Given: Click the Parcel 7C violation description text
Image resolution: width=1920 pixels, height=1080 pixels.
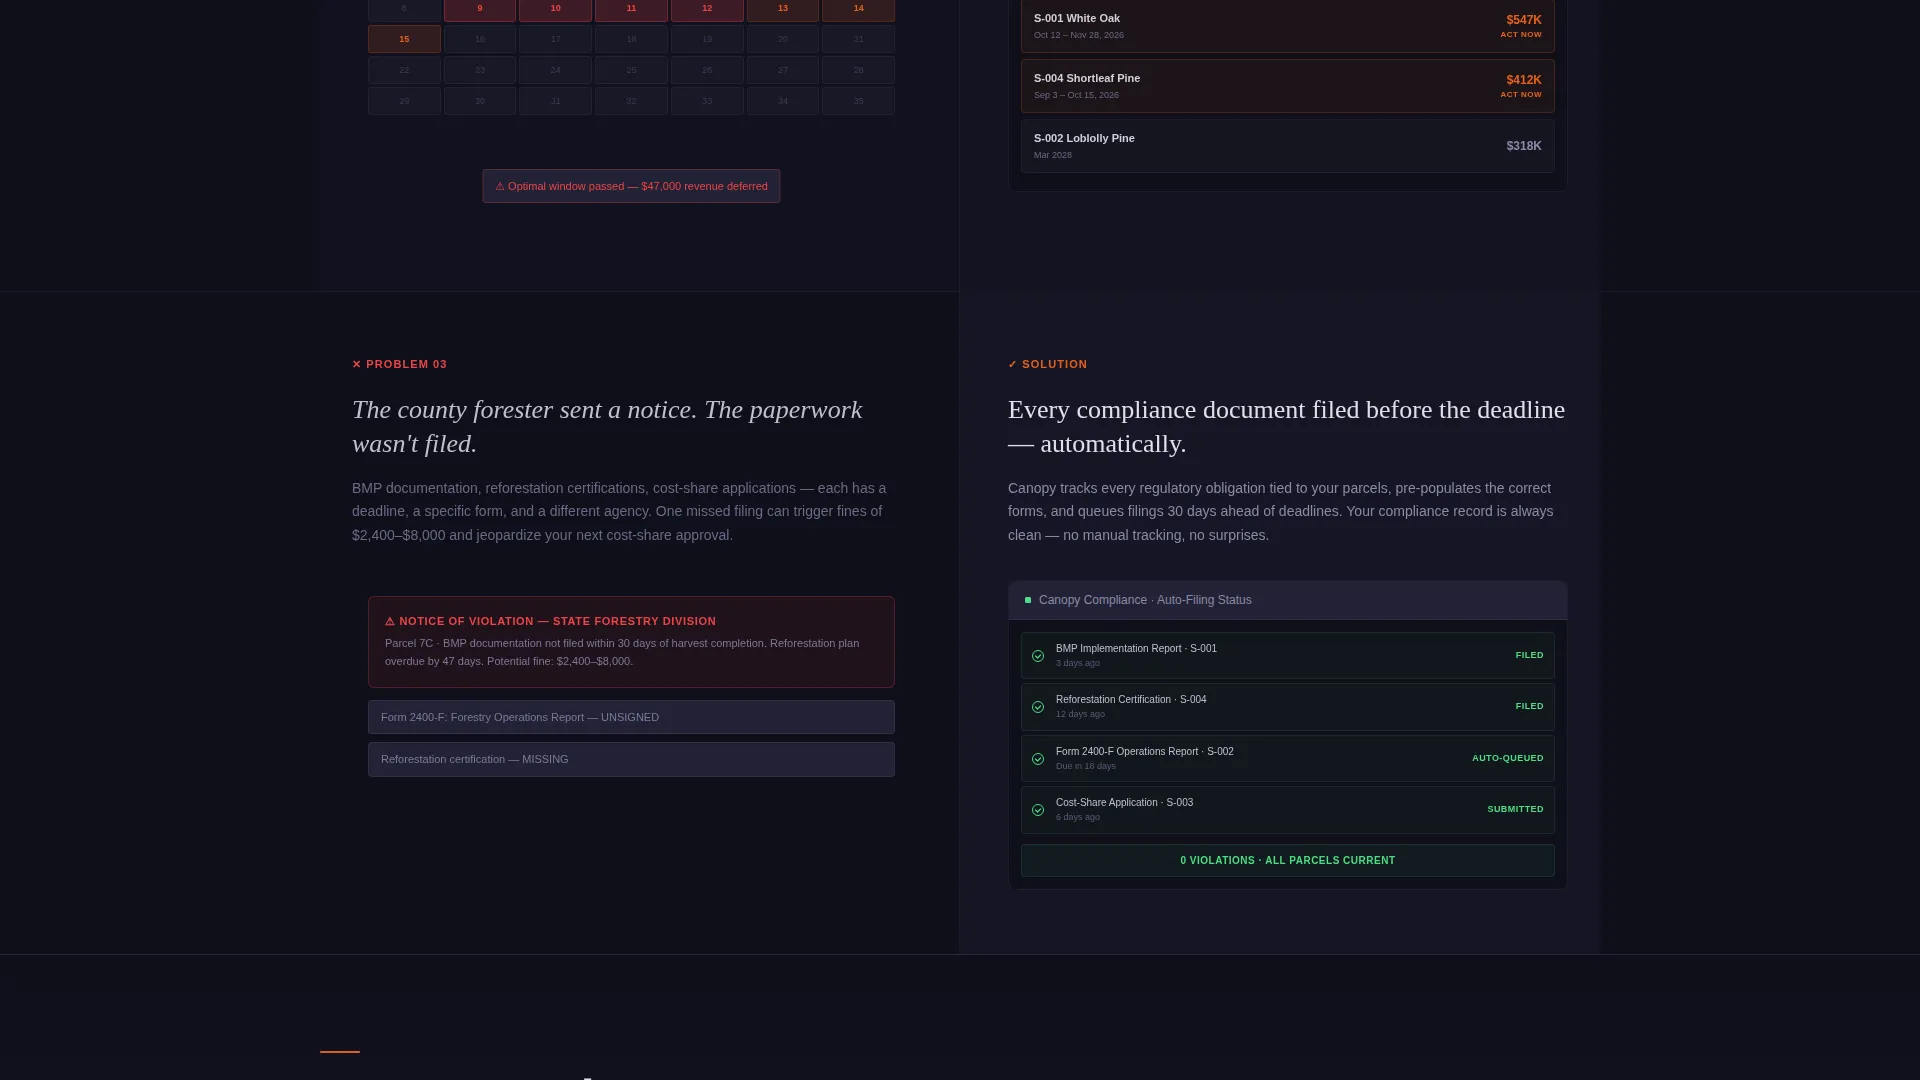Looking at the screenshot, I should pyautogui.click(x=622, y=652).
